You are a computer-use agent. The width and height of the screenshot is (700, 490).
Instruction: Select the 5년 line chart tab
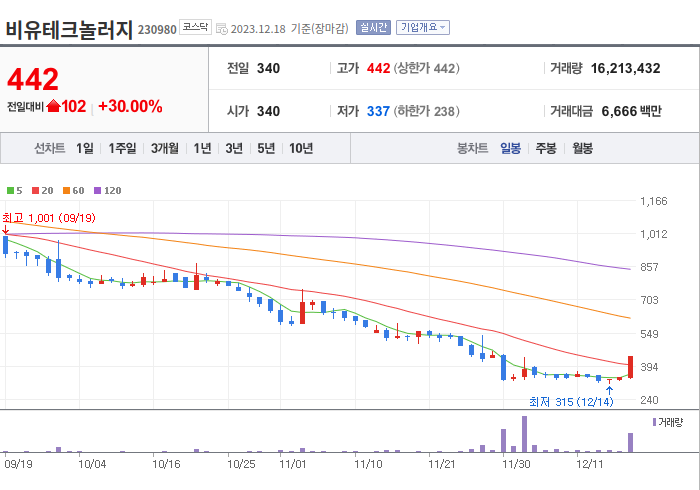click(266, 148)
